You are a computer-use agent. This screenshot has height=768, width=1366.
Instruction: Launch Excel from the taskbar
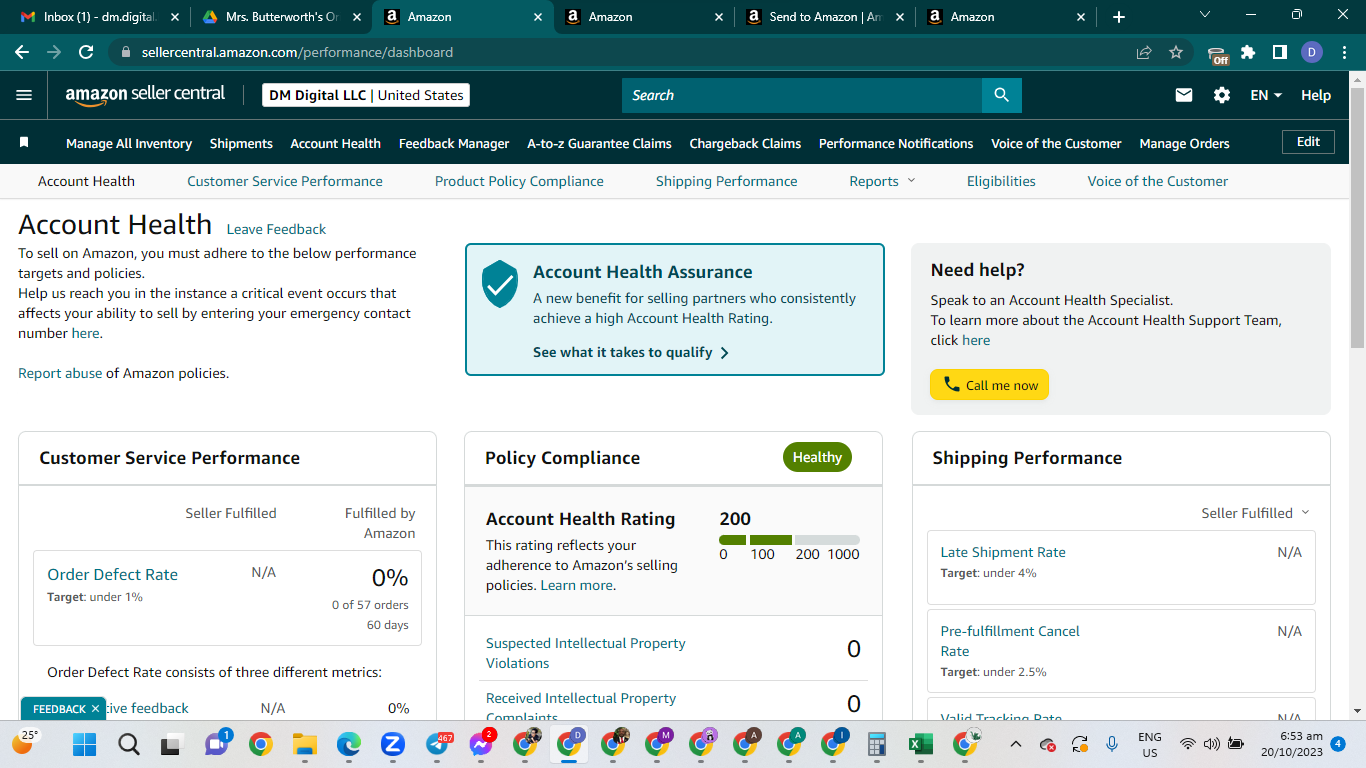coord(920,744)
